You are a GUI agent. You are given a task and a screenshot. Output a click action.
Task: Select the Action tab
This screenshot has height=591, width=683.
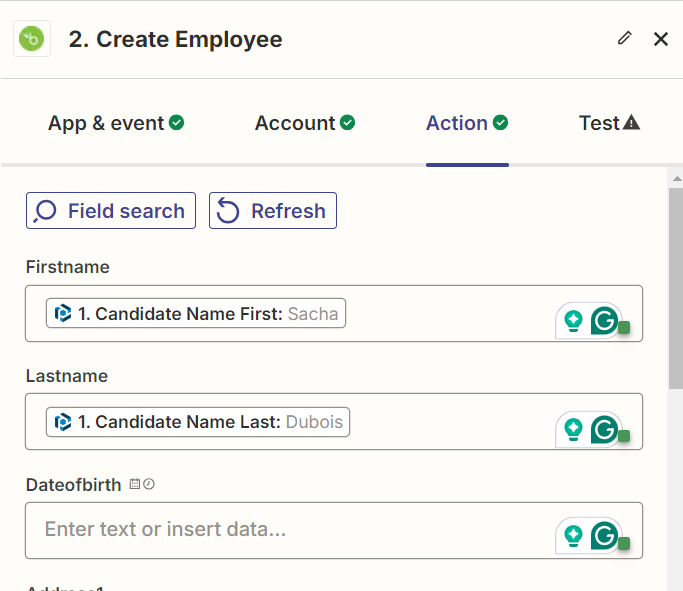(467, 123)
